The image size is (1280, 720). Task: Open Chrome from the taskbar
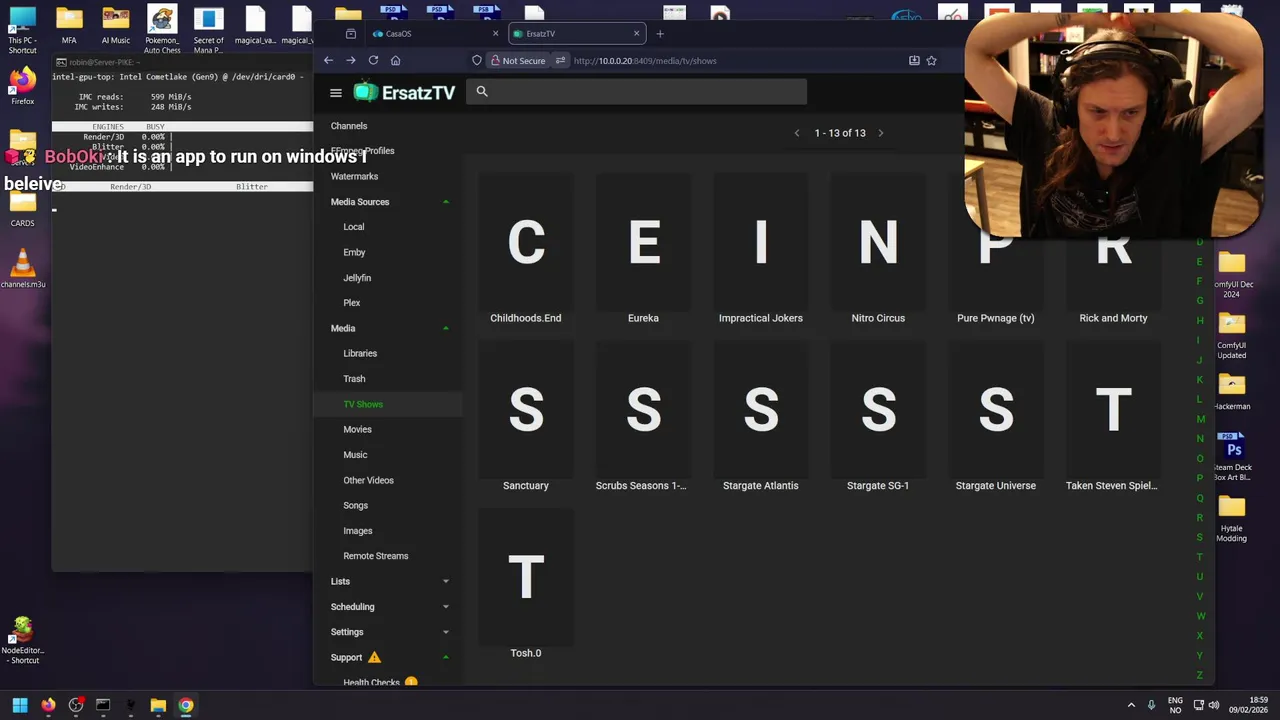coord(186,705)
